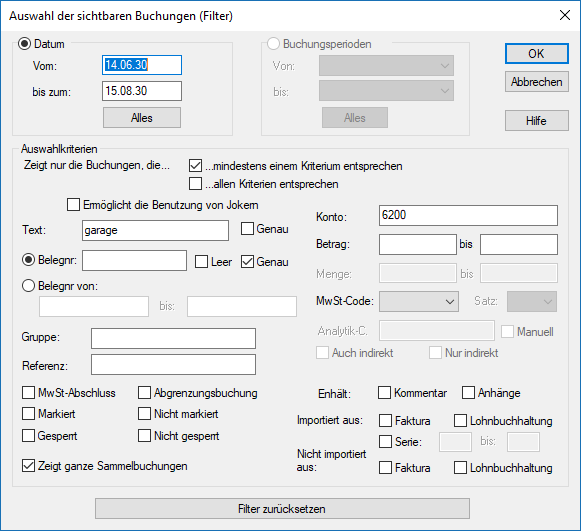Screen dimensions: 581x531
Task: Enable Ermöglicht die Benutzung von Jokern
Action: coord(73,205)
